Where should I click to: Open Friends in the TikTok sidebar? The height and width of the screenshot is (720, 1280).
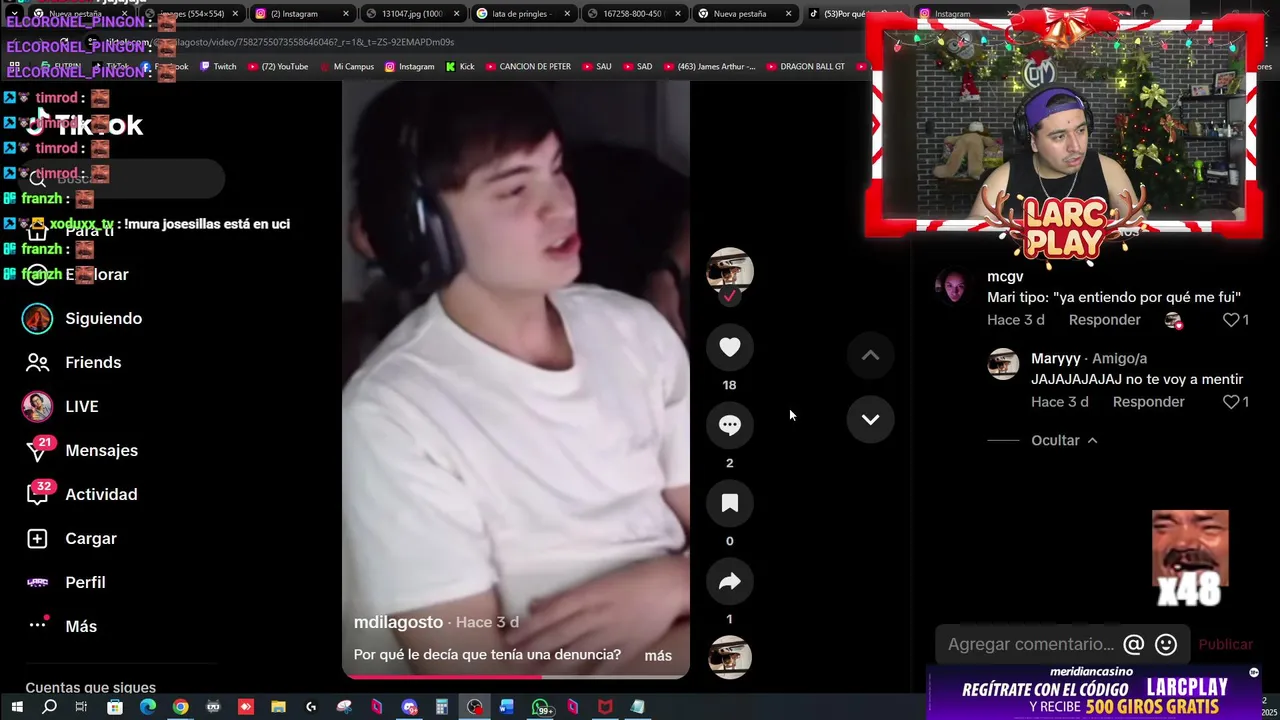pos(93,362)
